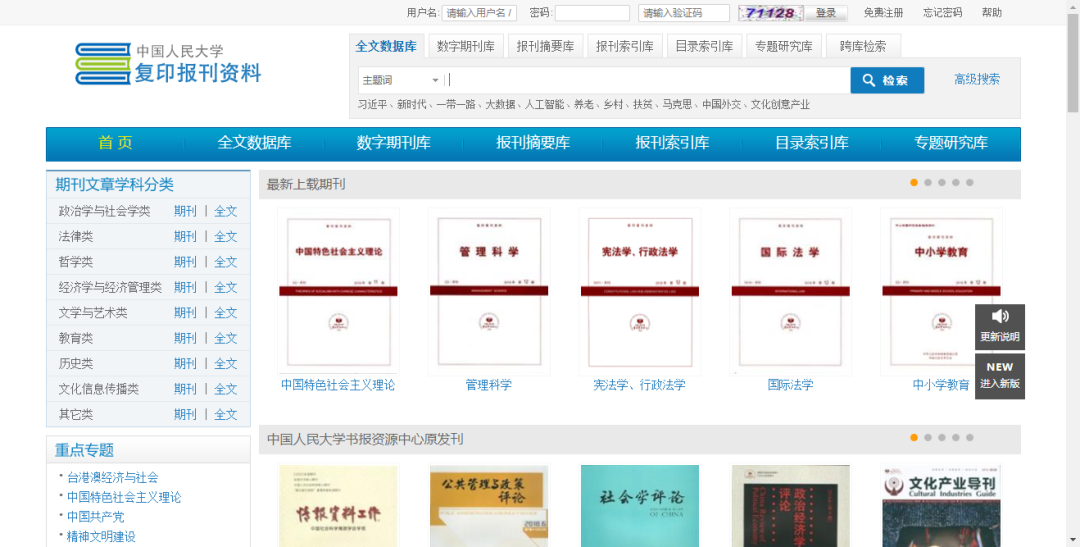Open 目录索引库 in blue navigation bar

point(811,143)
